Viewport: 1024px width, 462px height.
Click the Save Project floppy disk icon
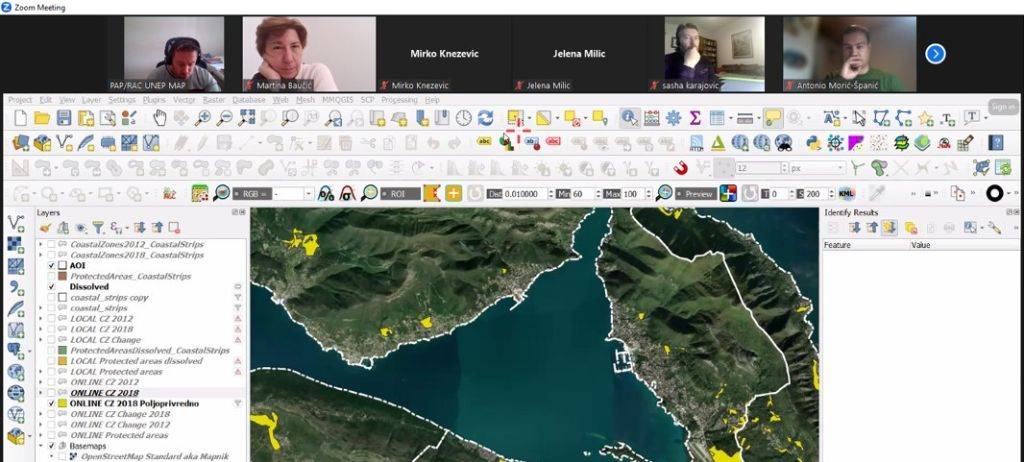point(64,118)
